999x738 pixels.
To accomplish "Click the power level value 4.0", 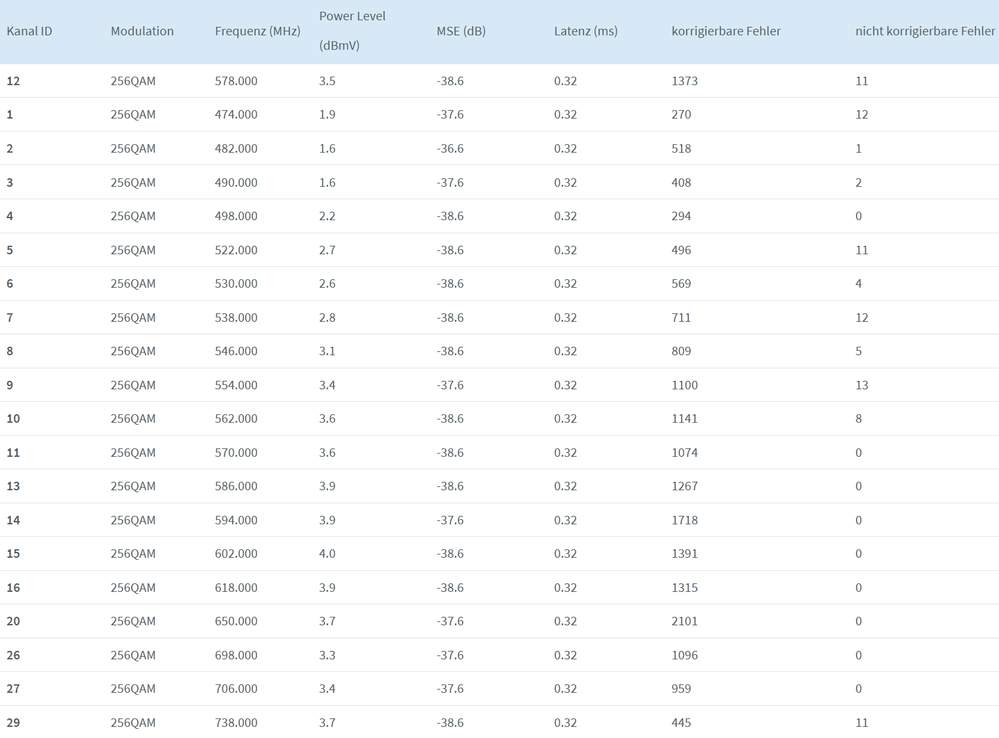I will [x=327, y=554].
